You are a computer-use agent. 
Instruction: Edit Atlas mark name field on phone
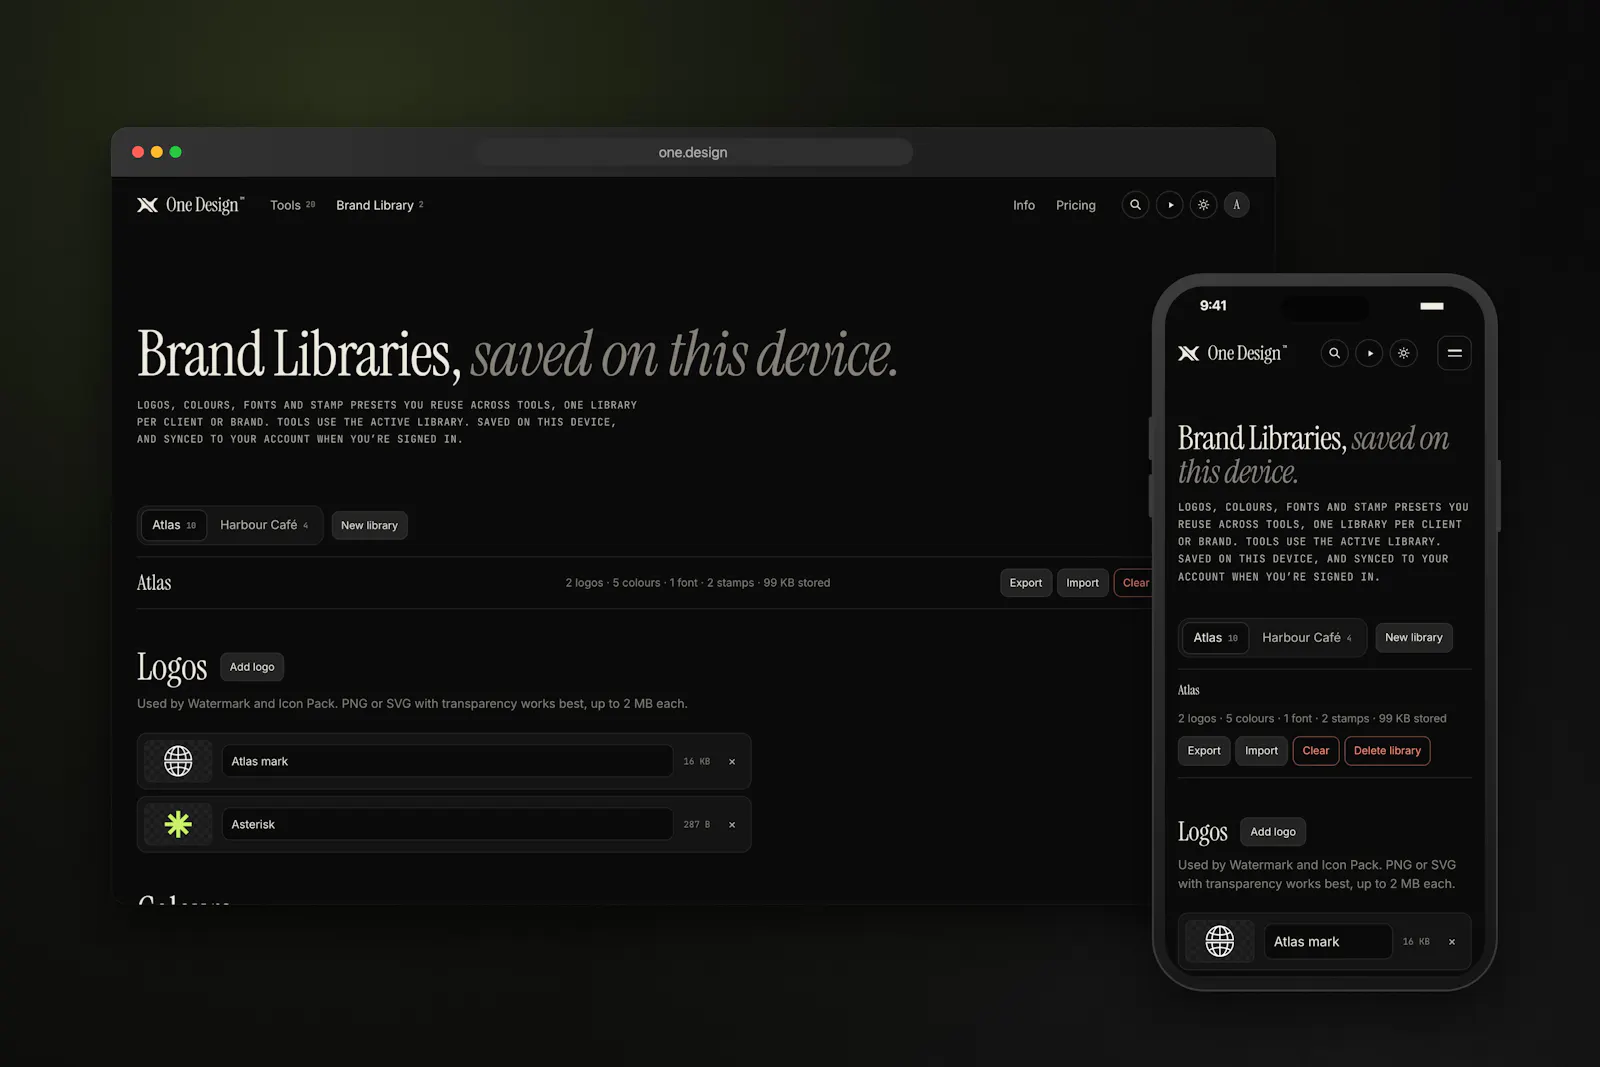1328,942
